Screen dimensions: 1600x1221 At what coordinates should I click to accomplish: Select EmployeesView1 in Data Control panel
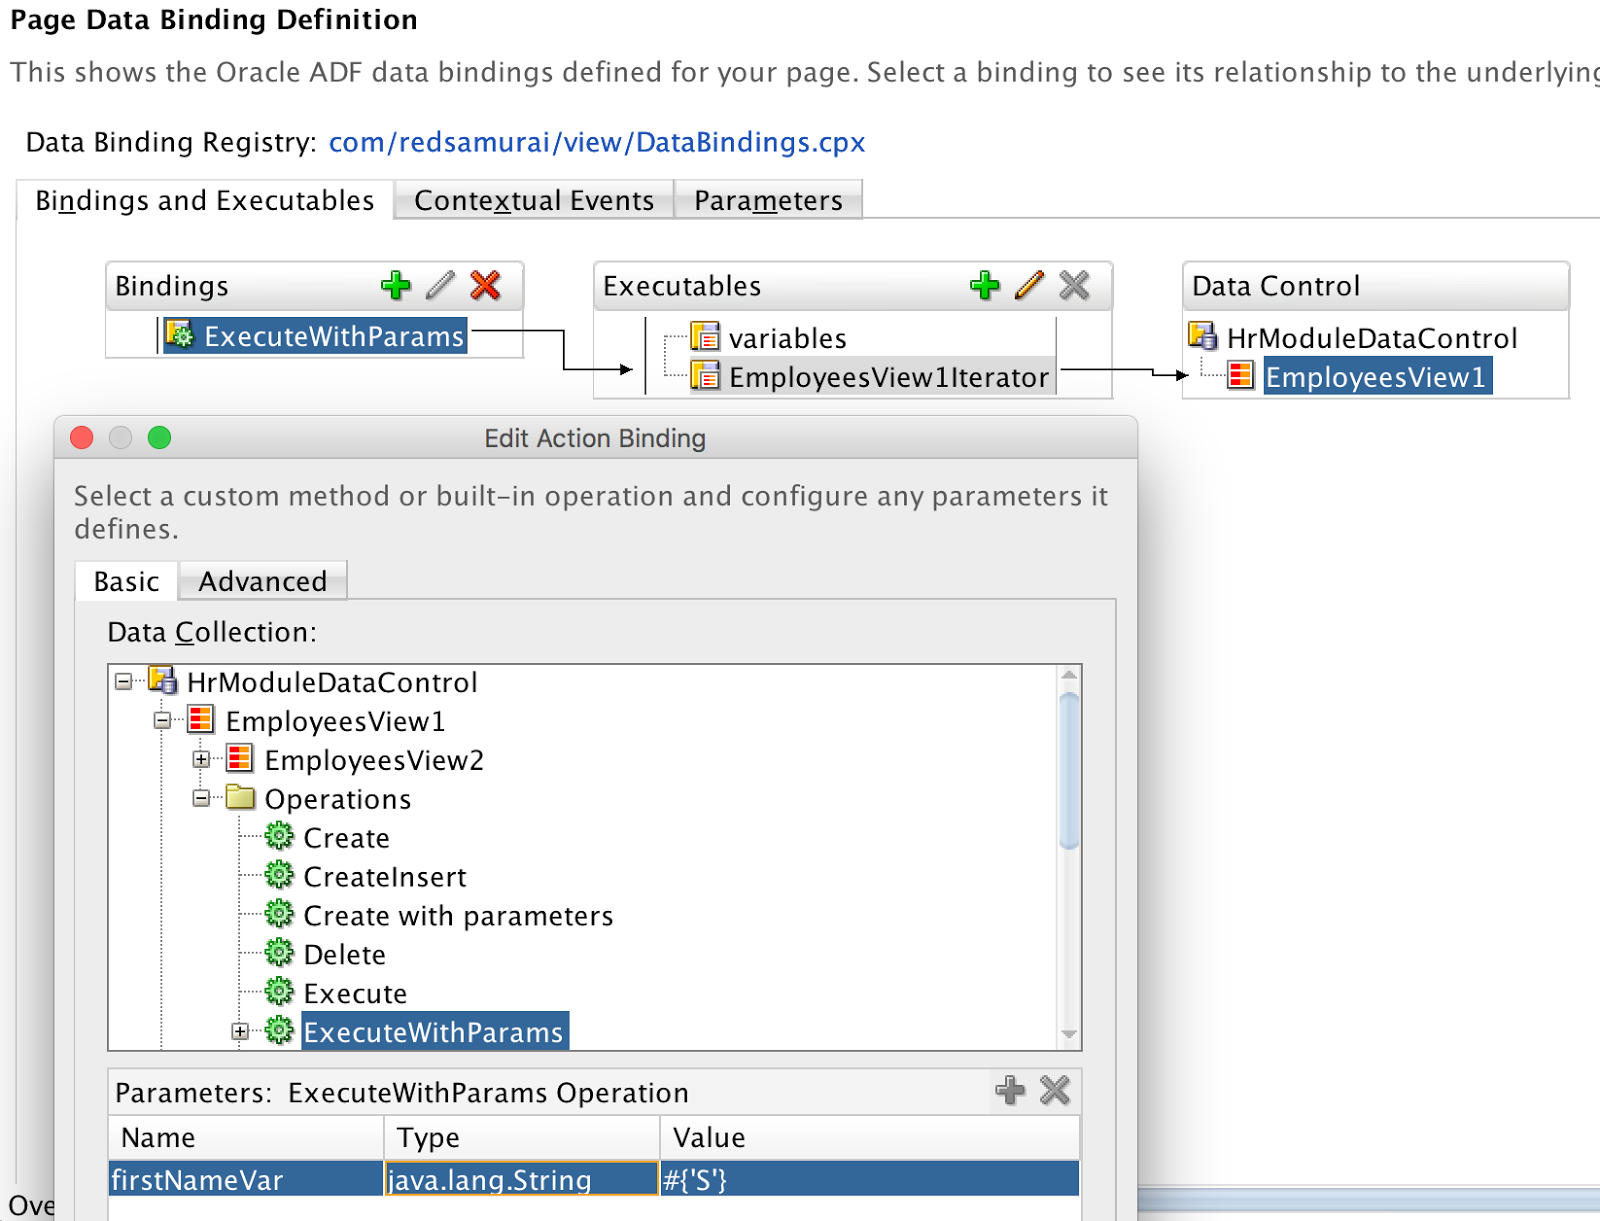coord(1377,377)
